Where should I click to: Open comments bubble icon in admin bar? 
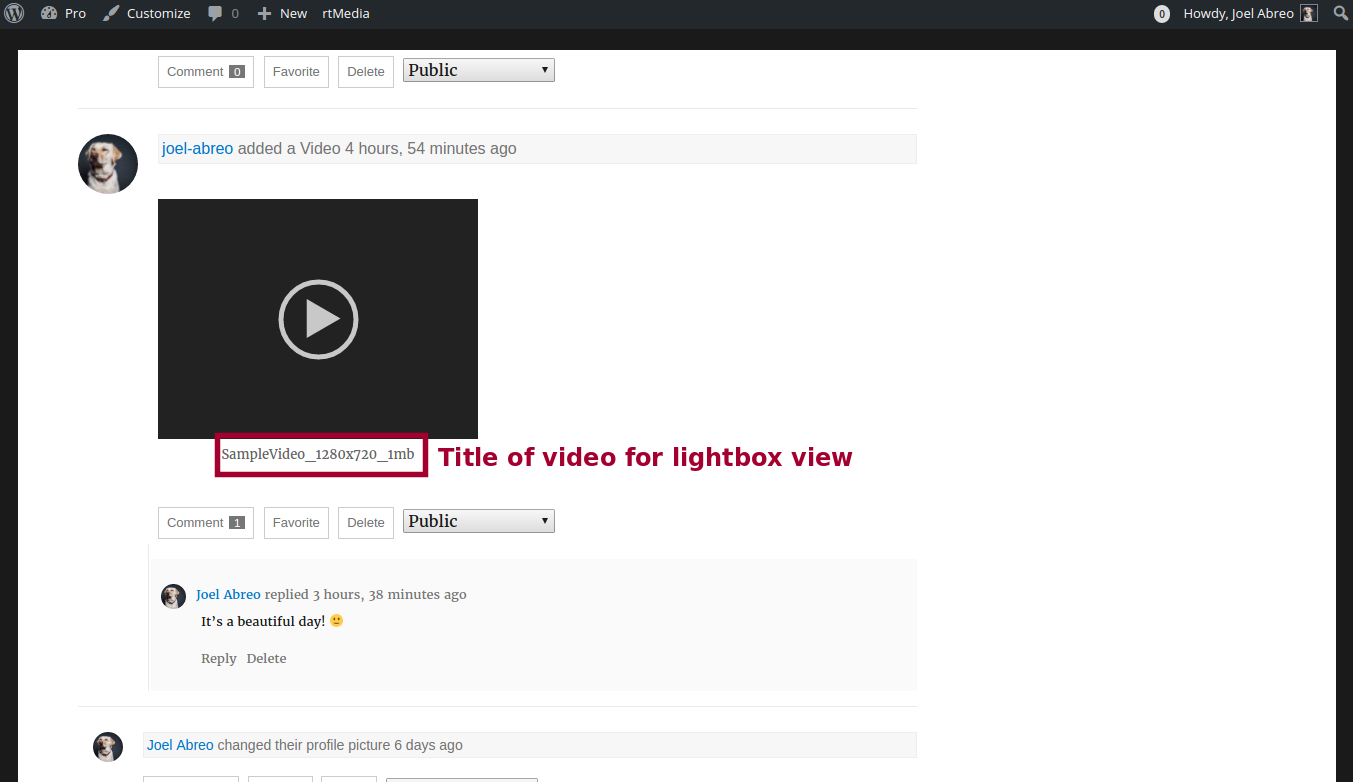tap(216, 13)
